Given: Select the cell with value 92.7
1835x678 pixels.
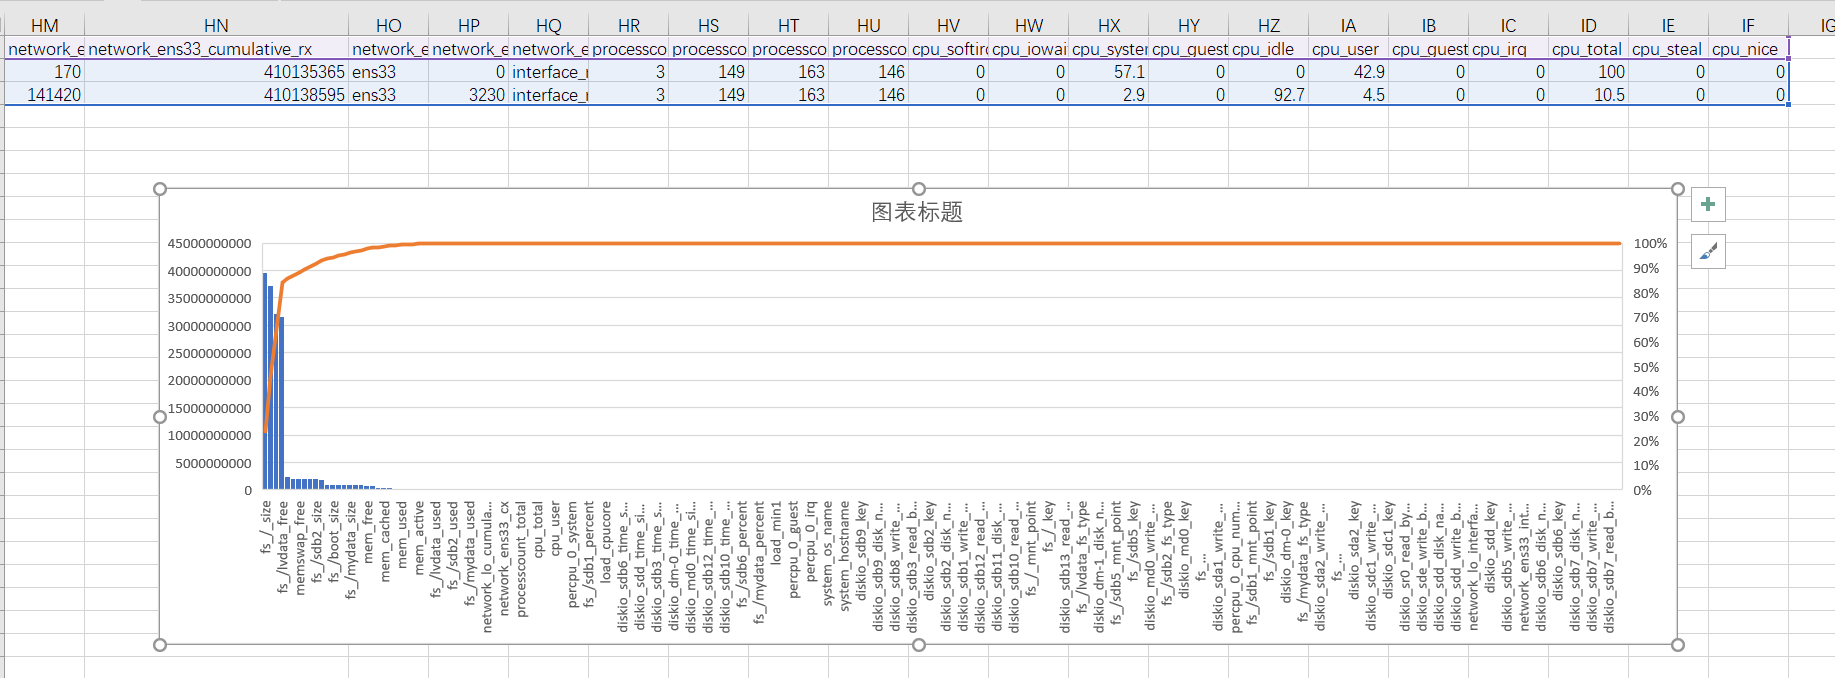Looking at the screenshot, I should tap(1267, 95).
